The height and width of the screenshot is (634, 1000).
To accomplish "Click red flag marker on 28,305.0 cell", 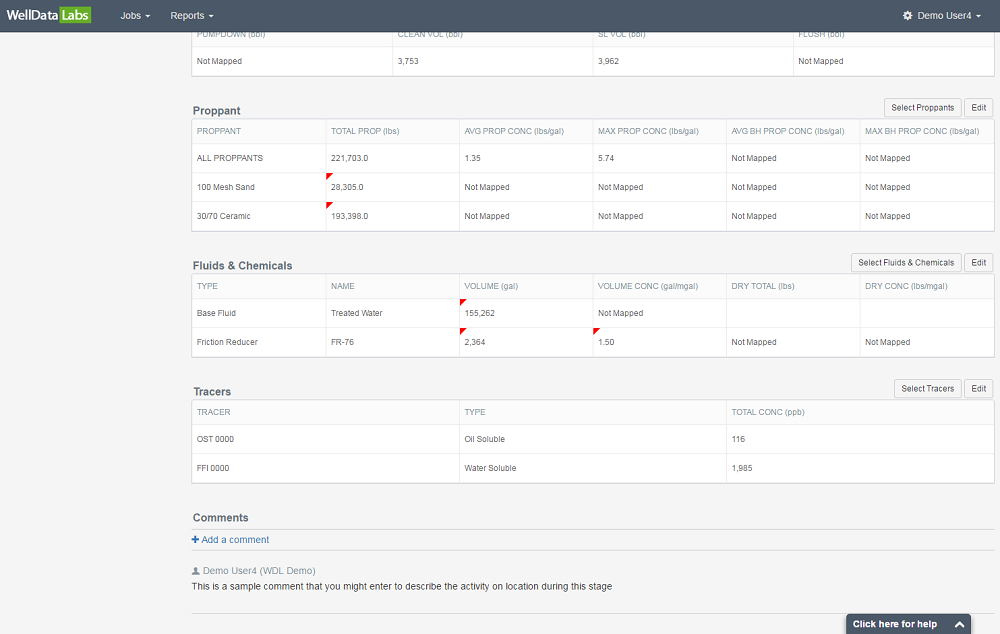I will (x=329, y=176).
